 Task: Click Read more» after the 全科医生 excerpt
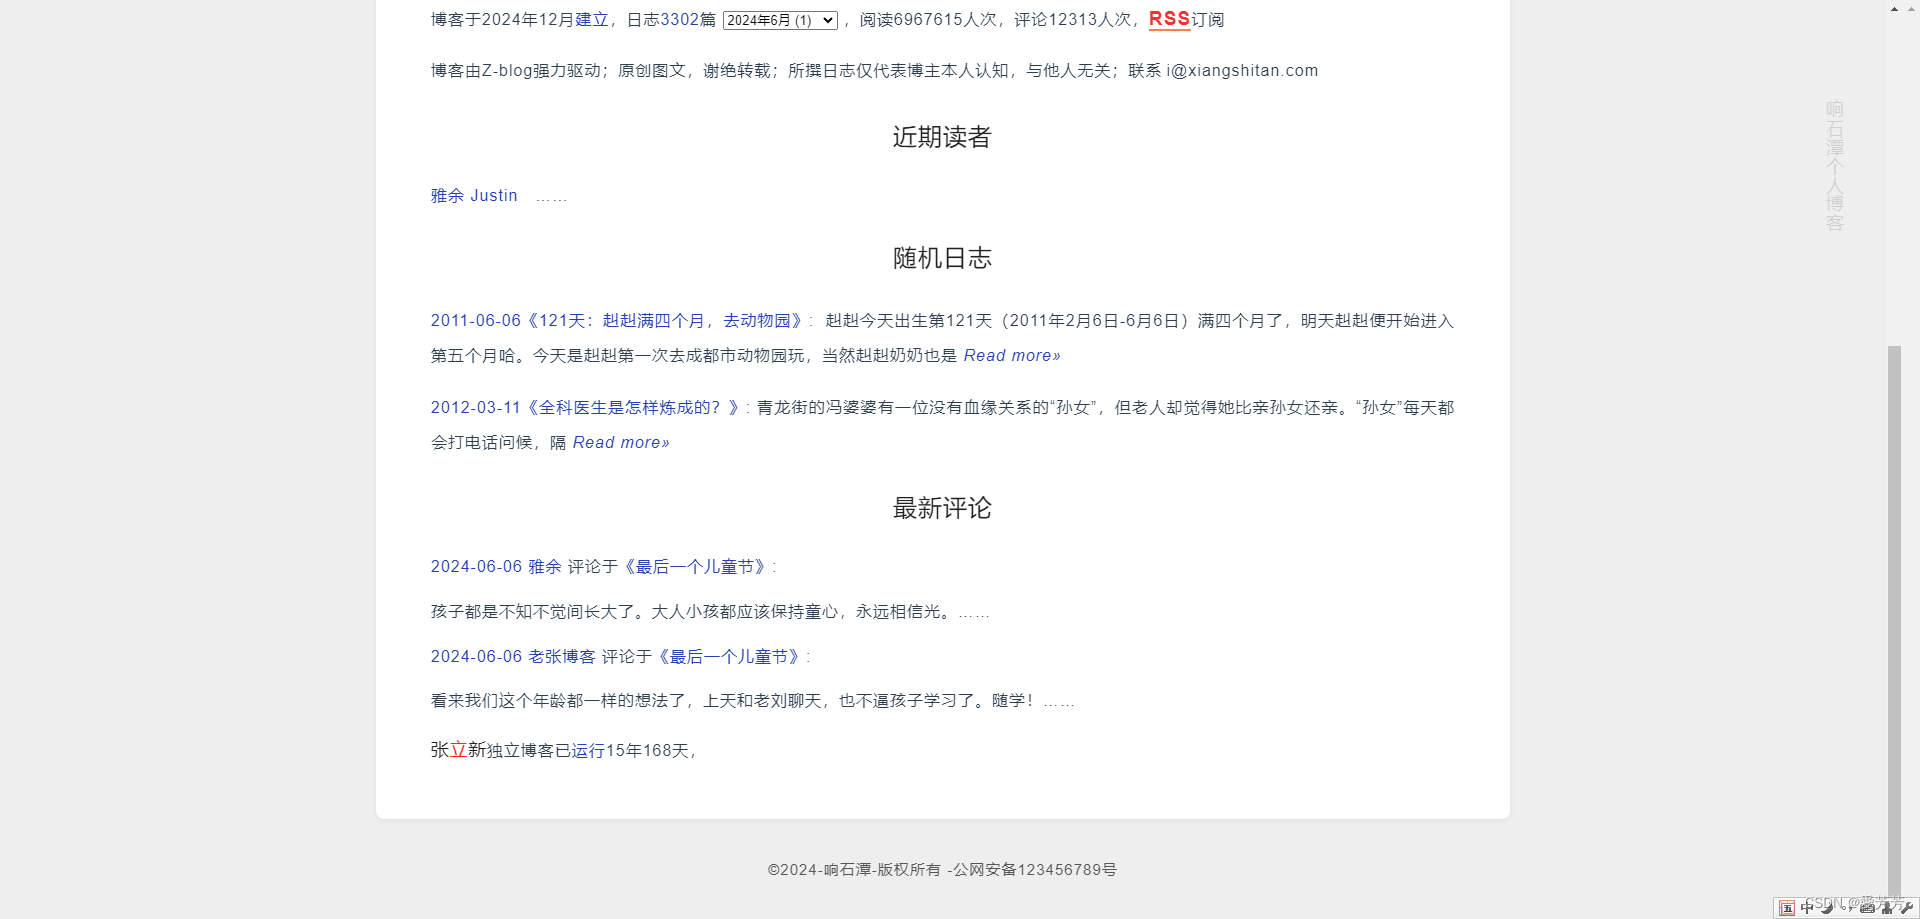coord(621,443)
